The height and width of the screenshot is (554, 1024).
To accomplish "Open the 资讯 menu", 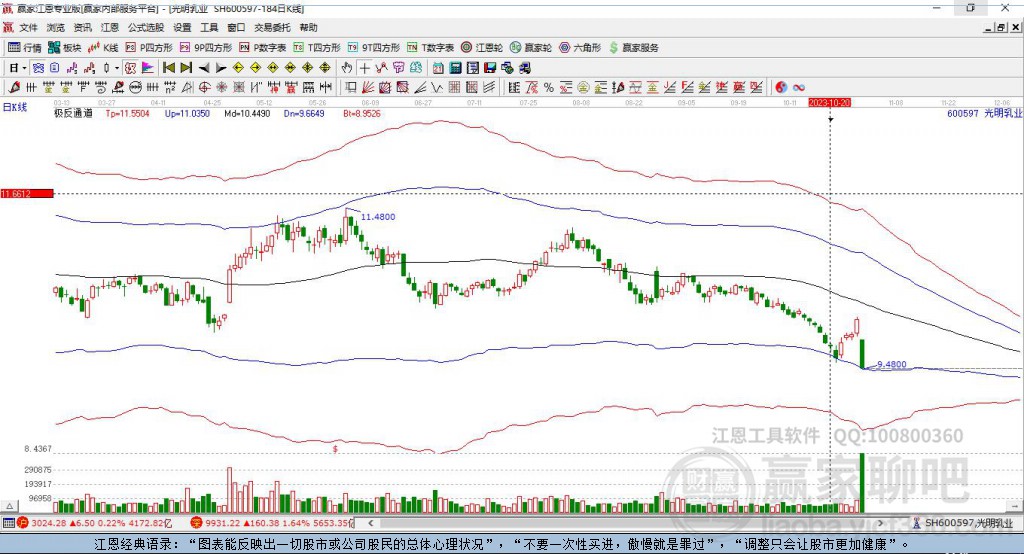I will pos(82,27).
